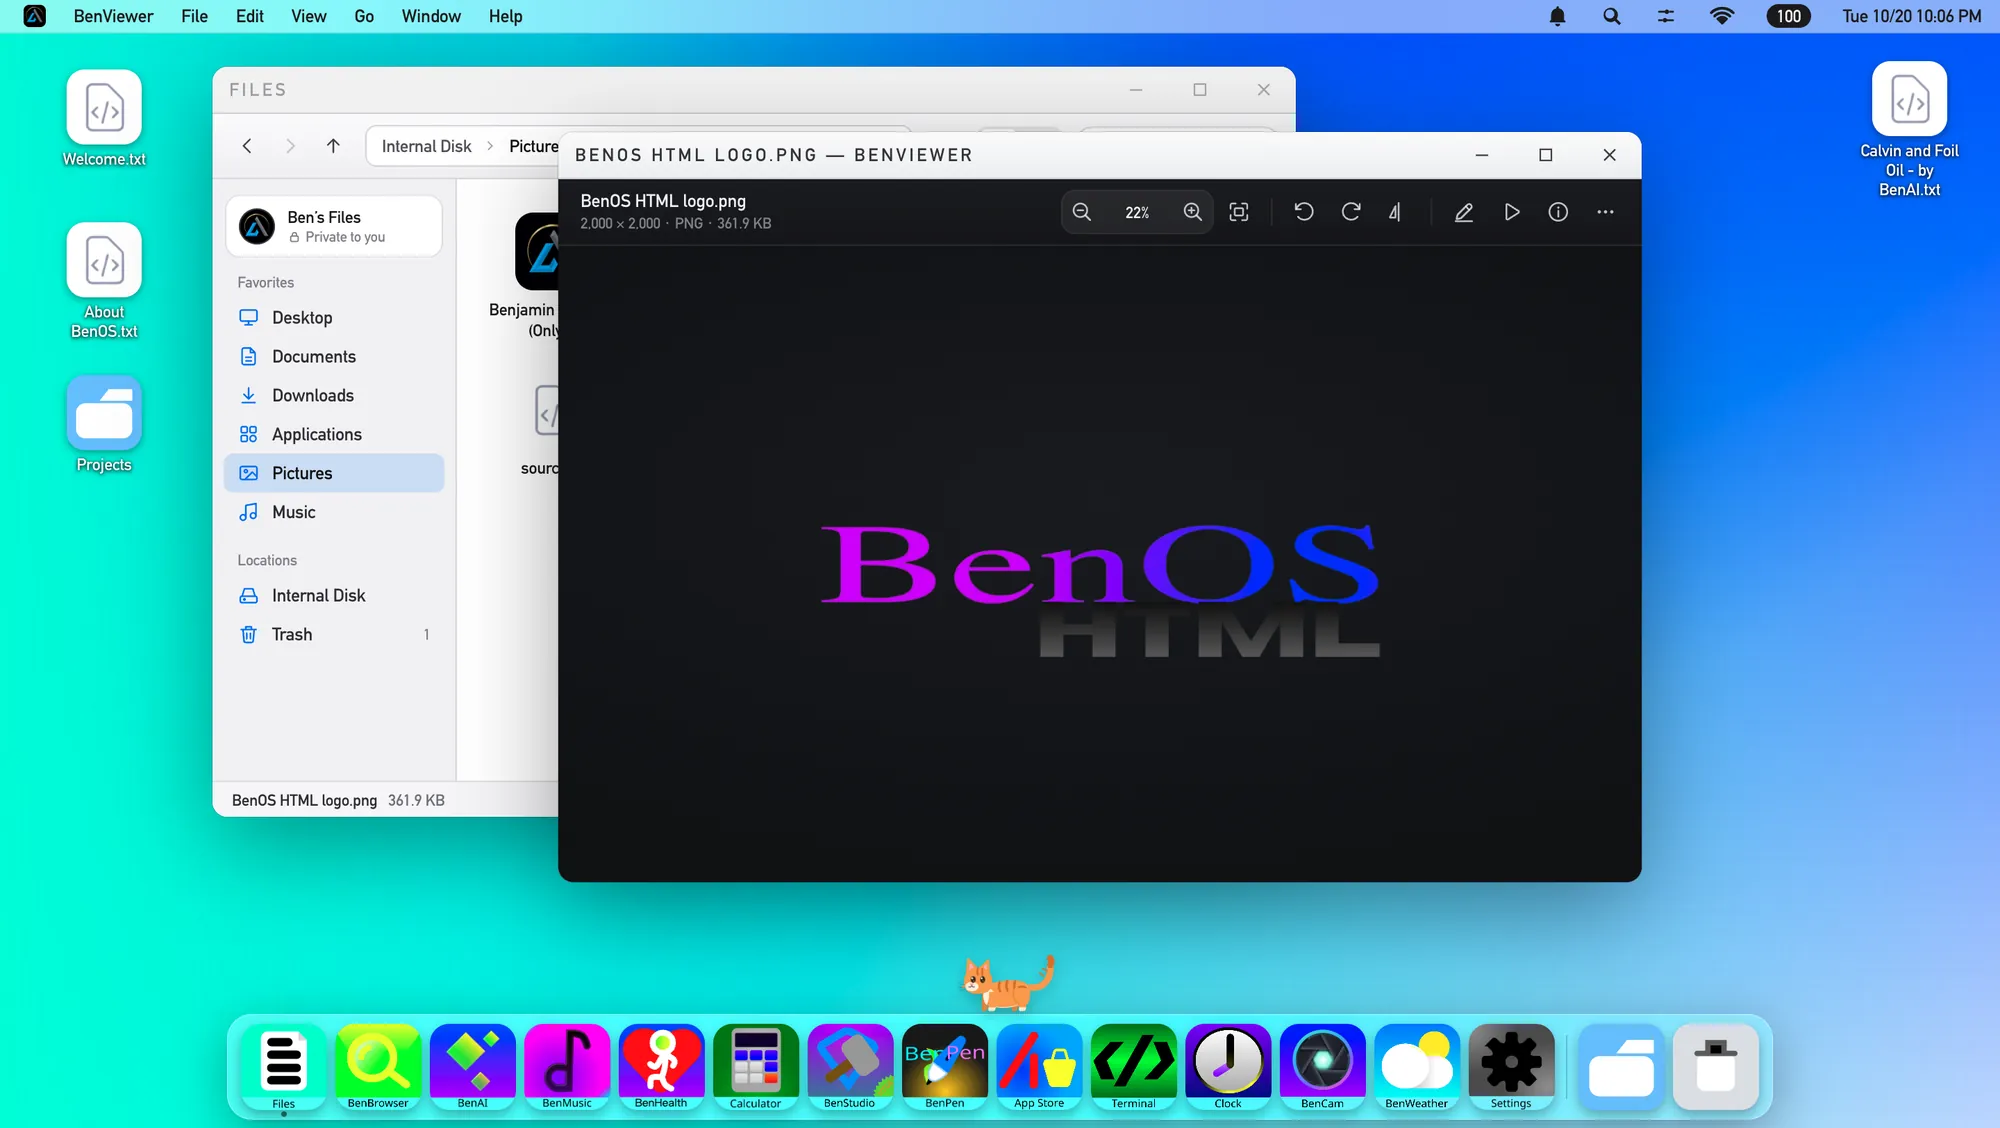
Task: Open the View menu
Action: (x=309, y=16)
